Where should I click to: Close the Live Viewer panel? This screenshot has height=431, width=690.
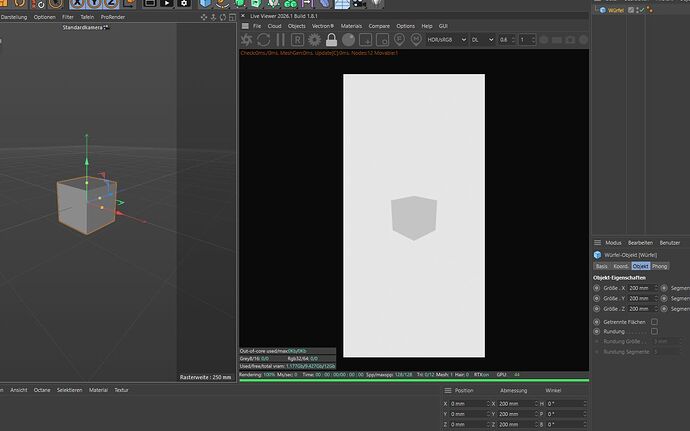click(x=243, y=16)
